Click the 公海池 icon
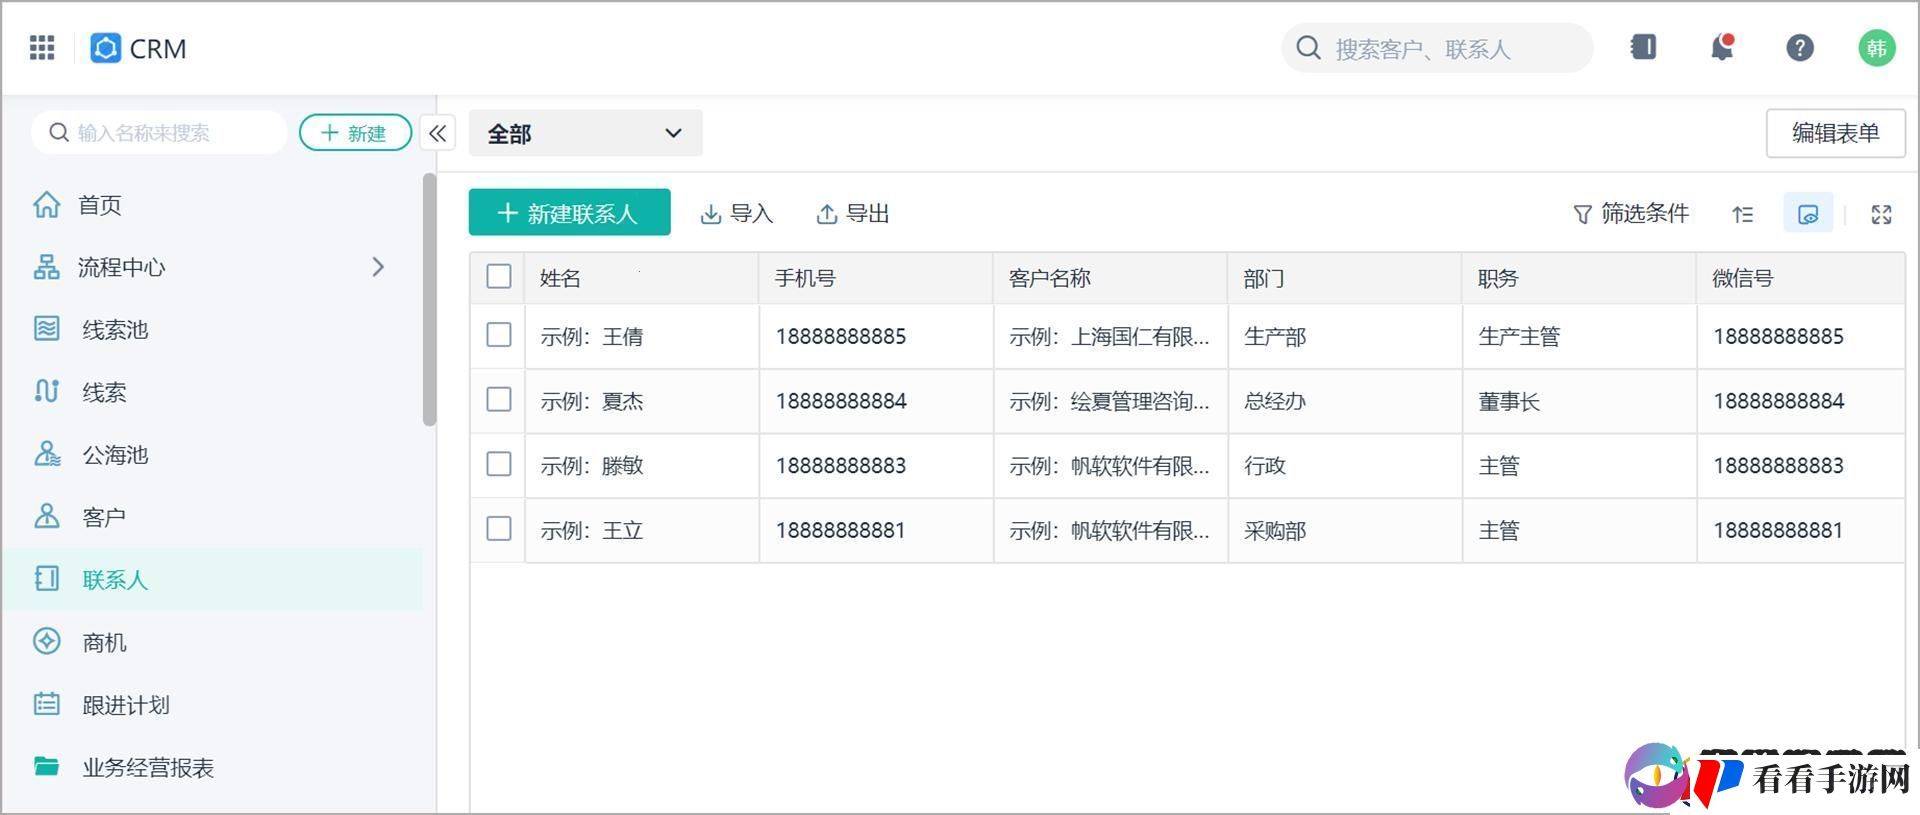The width and height of the screenshot is (1920, 815). tap(47, 454)
